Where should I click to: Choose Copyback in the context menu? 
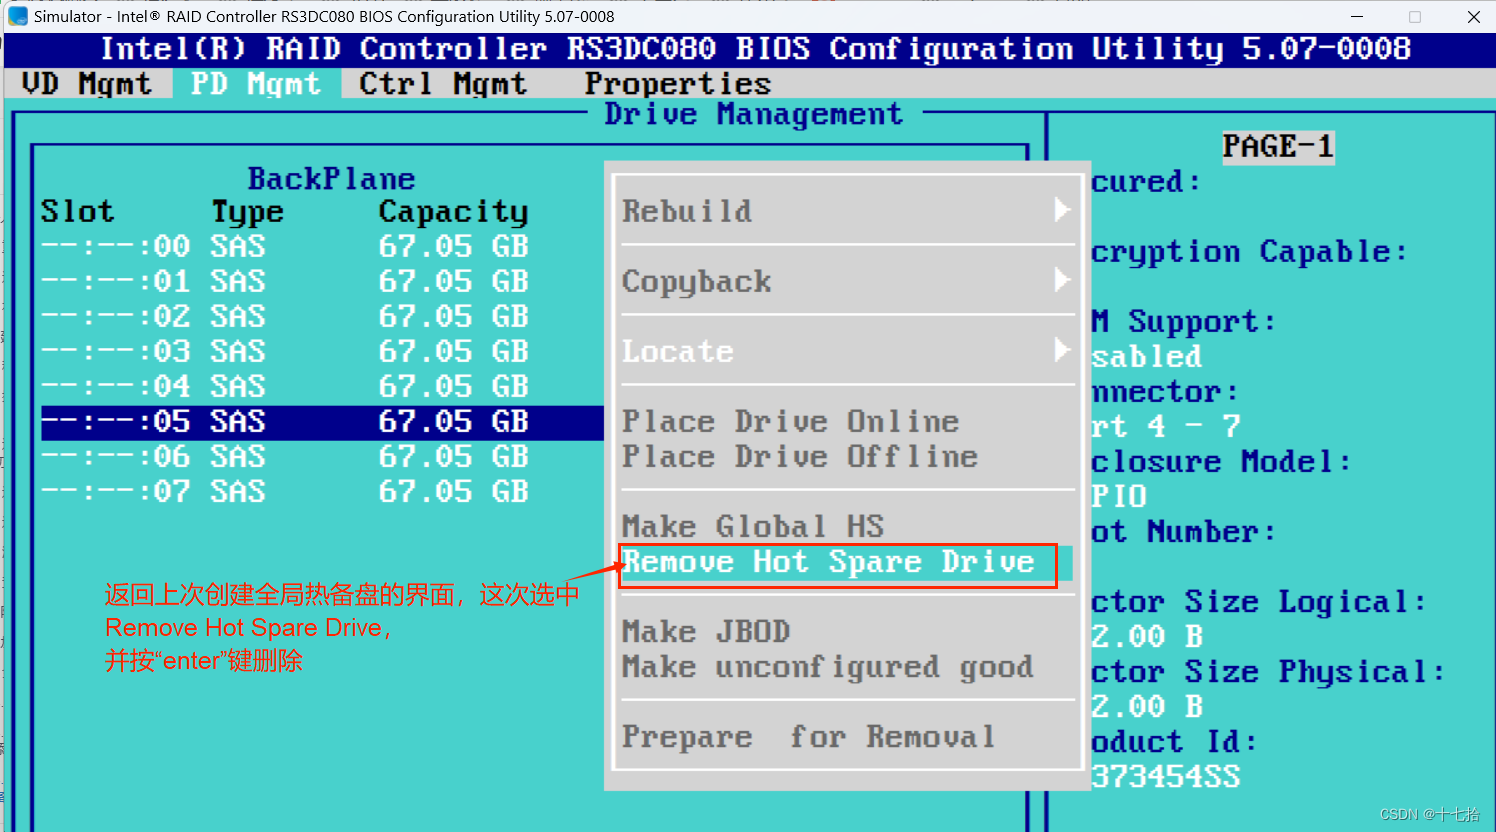coord(697,282)
